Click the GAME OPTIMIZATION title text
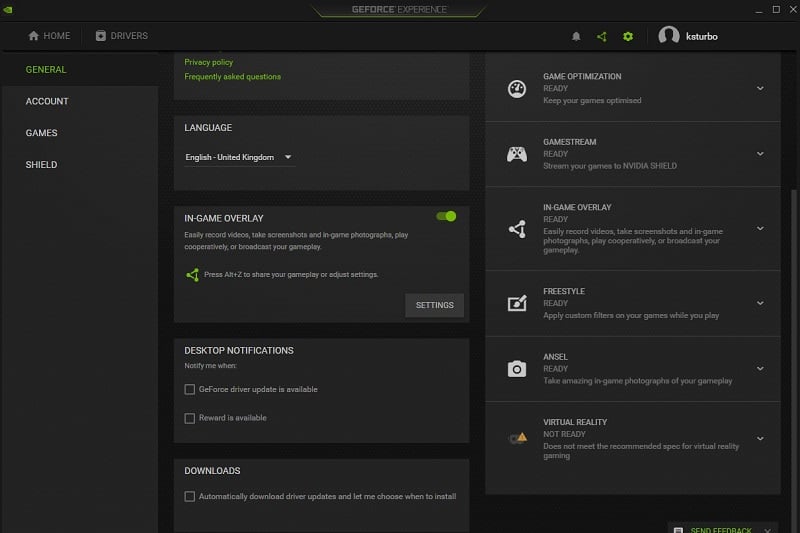This screenshot has width=800, height=533. (582, 77)
